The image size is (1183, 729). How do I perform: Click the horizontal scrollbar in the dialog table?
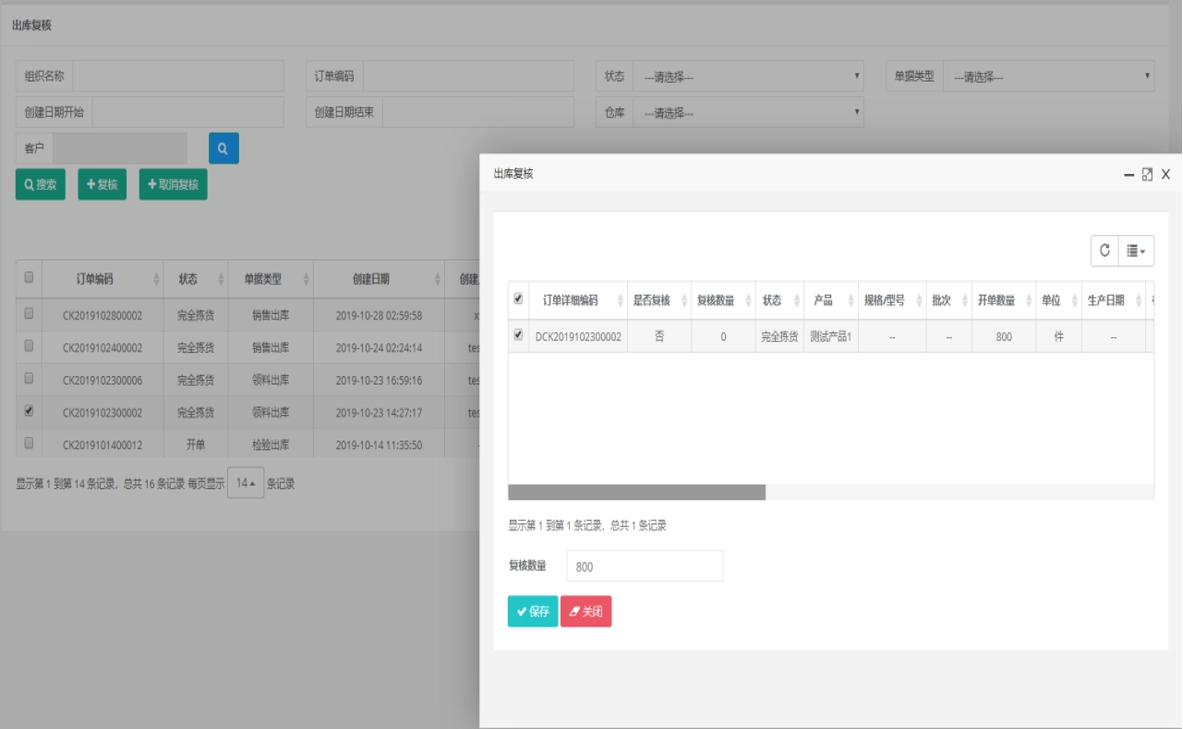(637, 492)
